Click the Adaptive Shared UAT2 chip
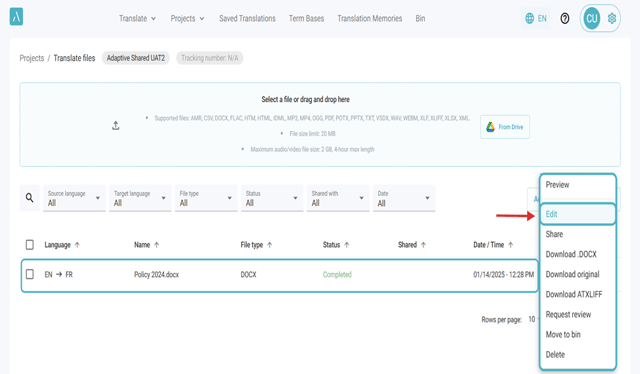640x374 pixels. (x=136, y=58)
